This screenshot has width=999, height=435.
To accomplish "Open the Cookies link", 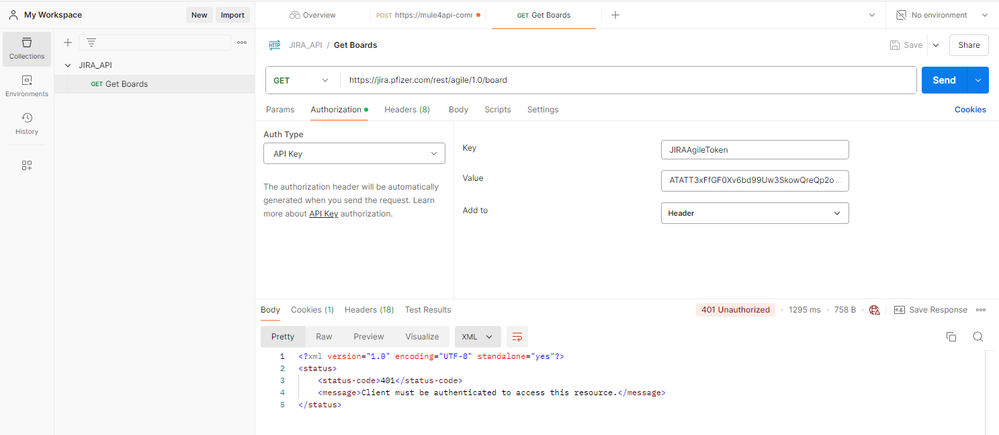I will 970,110.
